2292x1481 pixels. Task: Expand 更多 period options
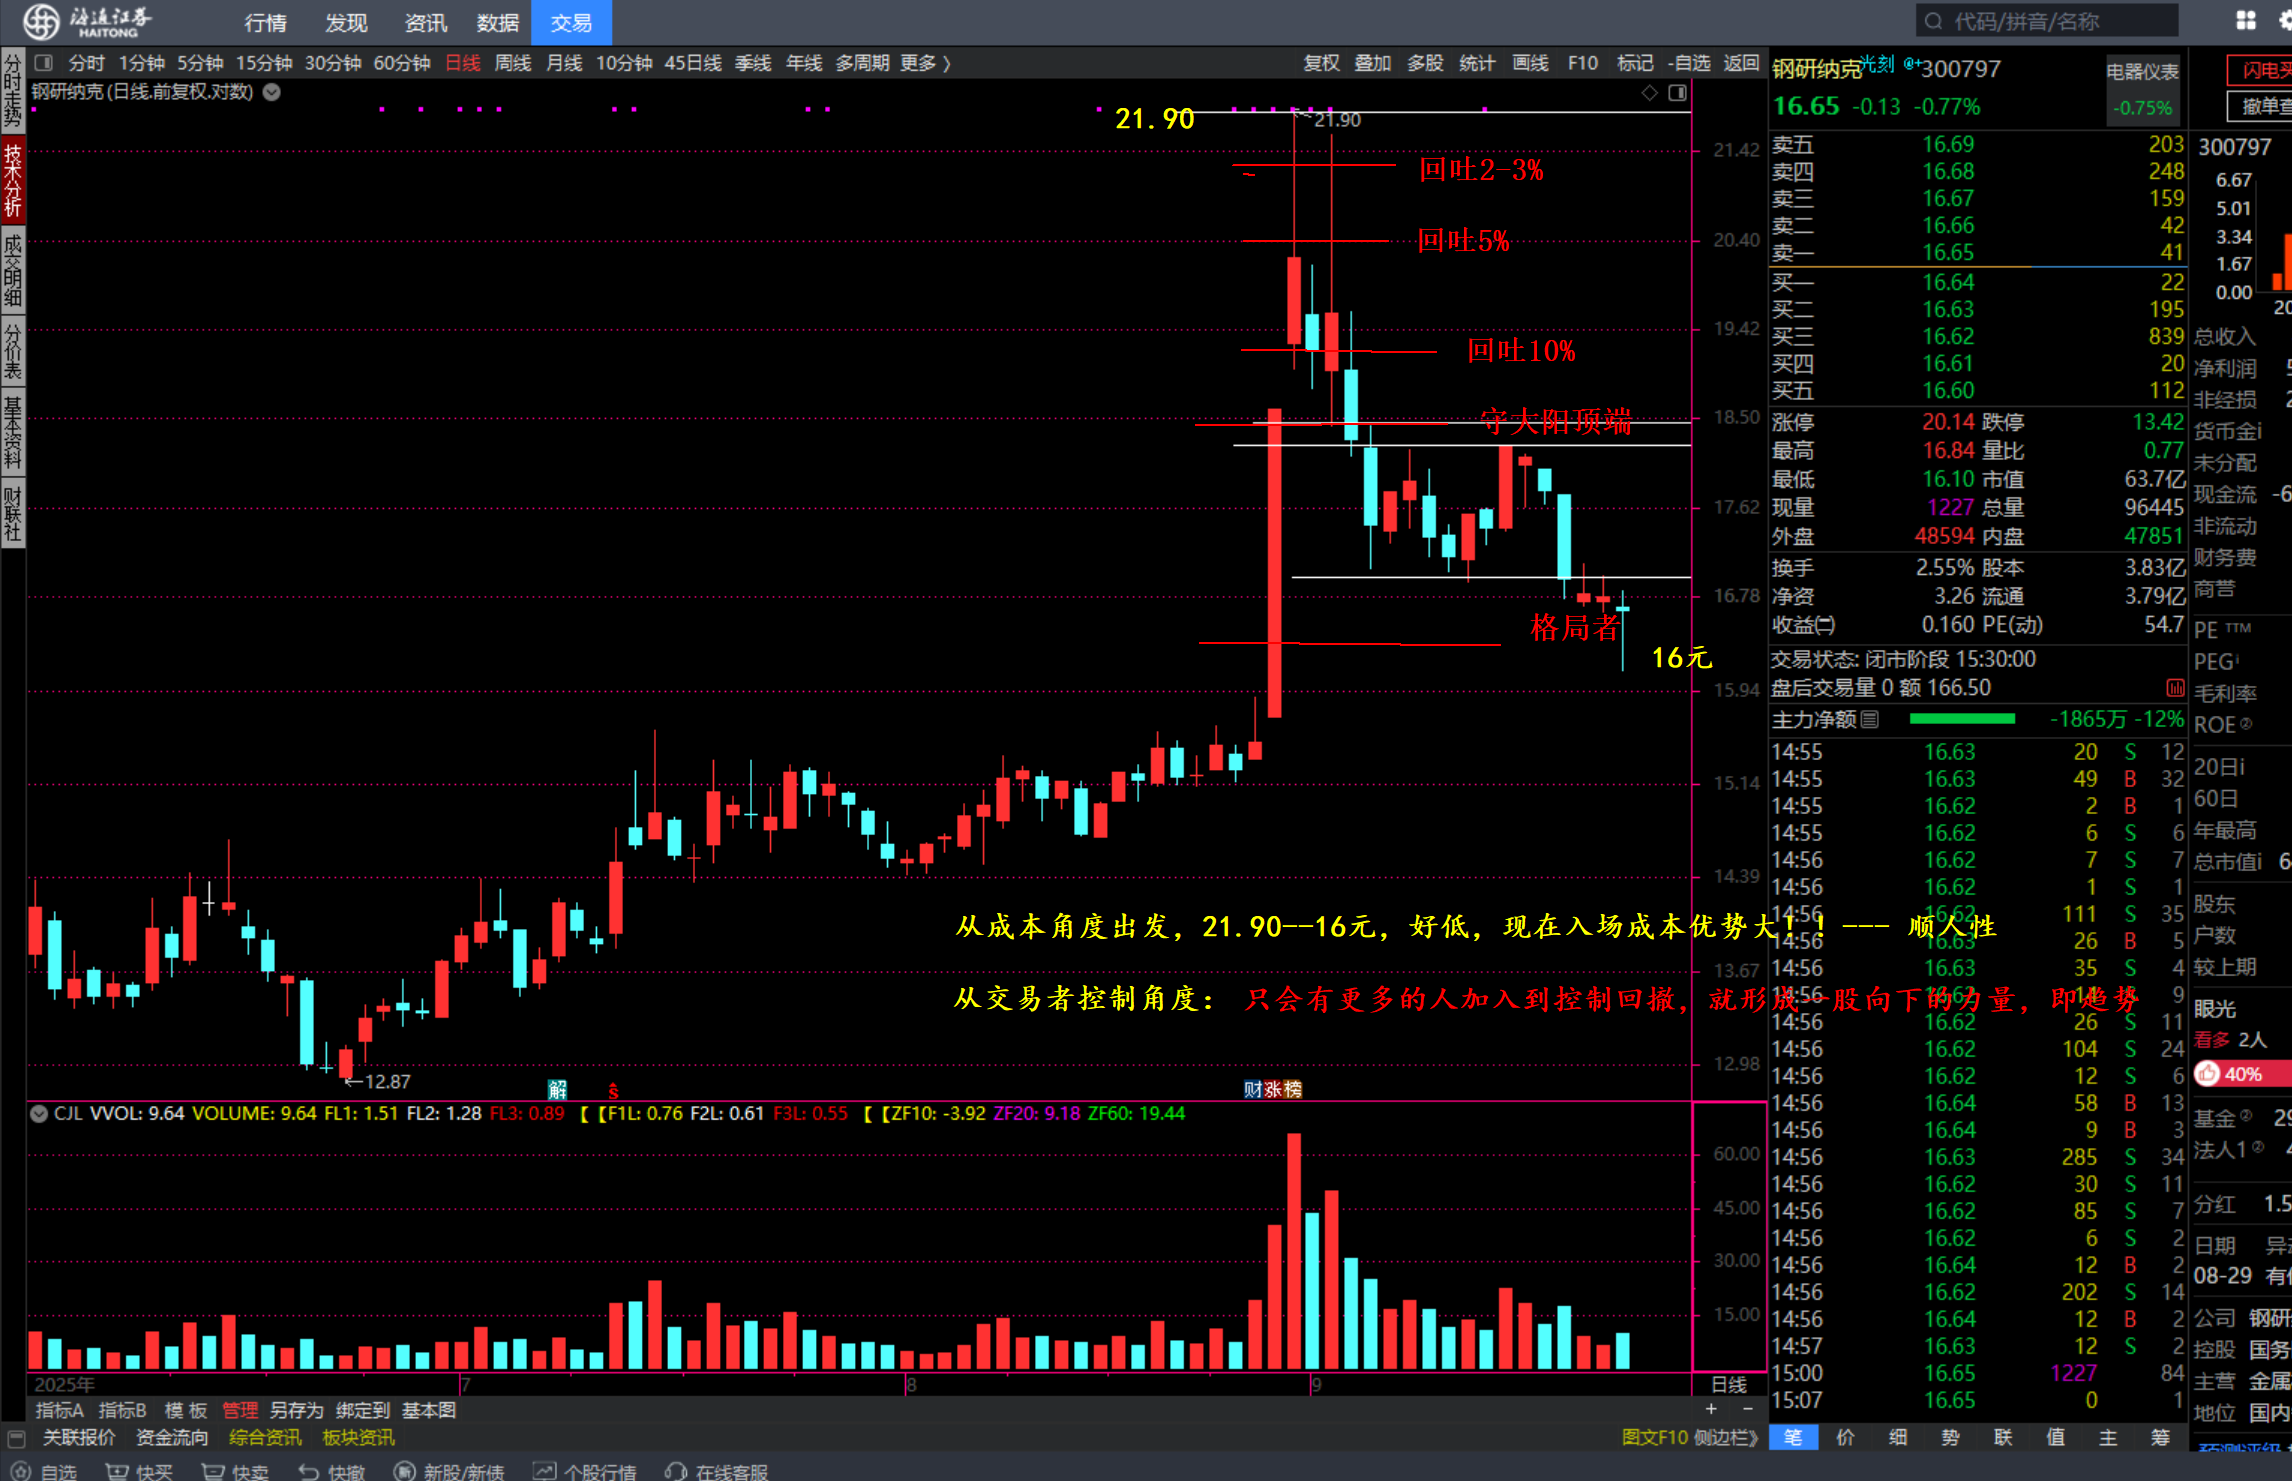[x=925, y=63]
